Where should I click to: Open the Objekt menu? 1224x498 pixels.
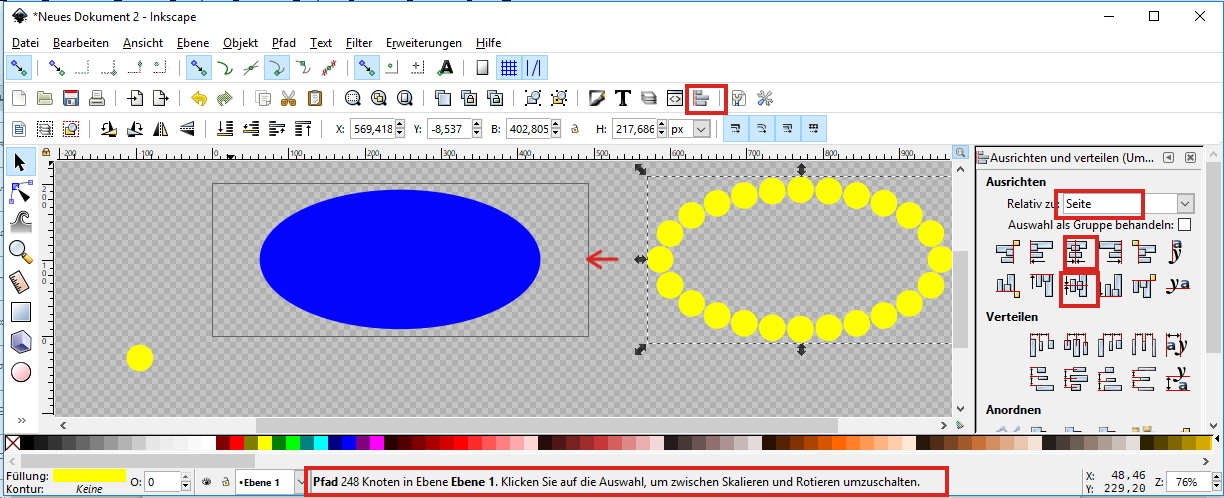(240, 43)
